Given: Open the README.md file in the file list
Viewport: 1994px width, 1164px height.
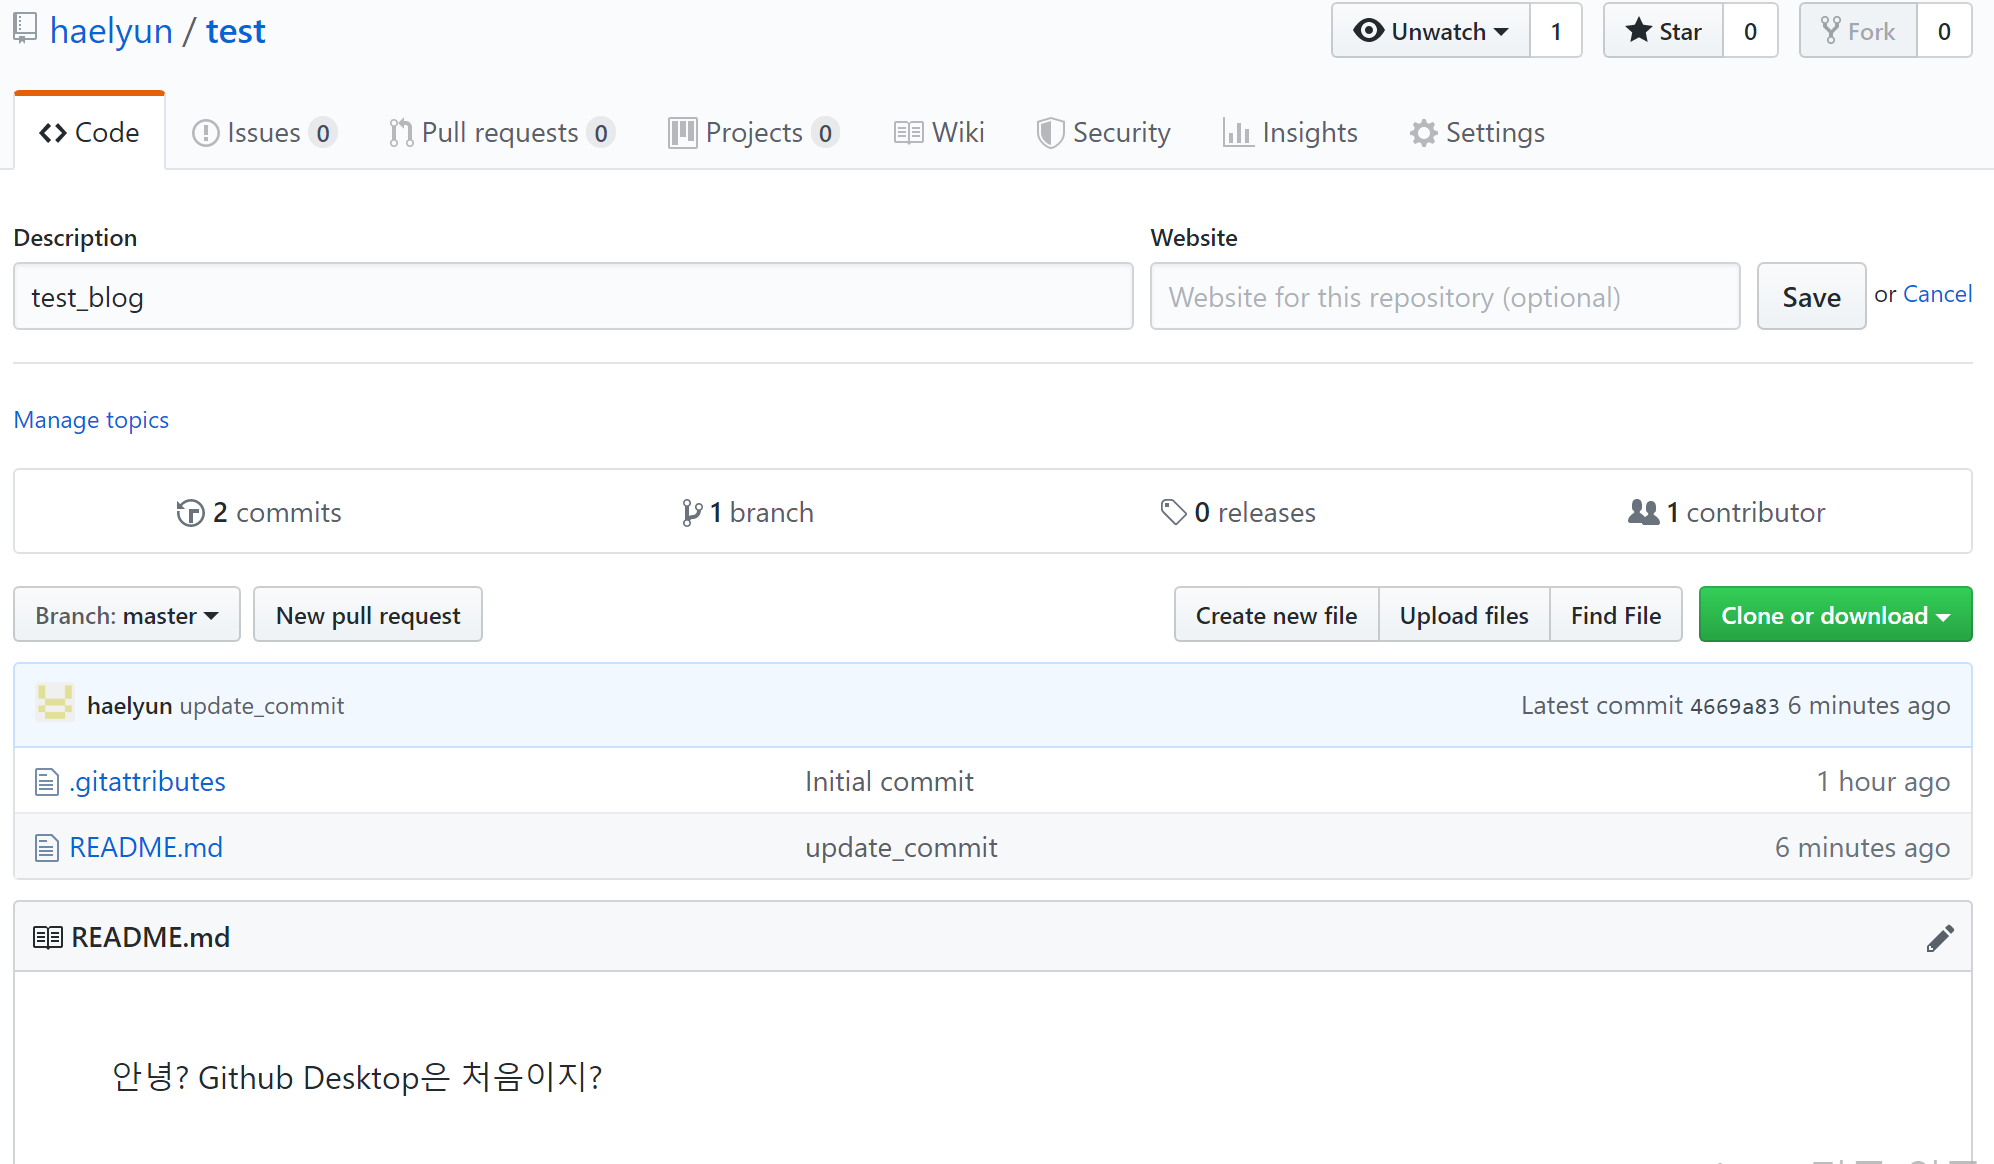Looking at the screenshot, I should [x=146, y=847].
